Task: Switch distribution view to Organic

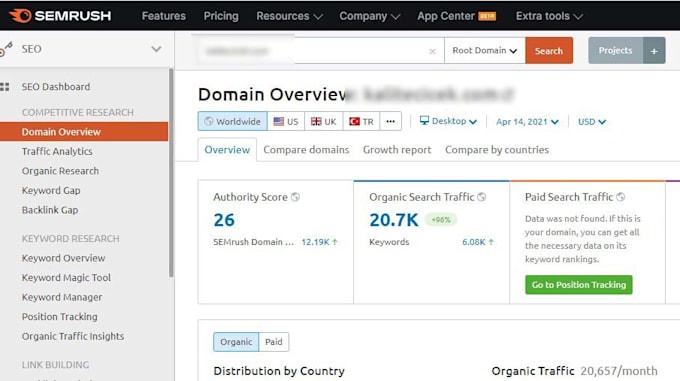Action: click(236, 342)
